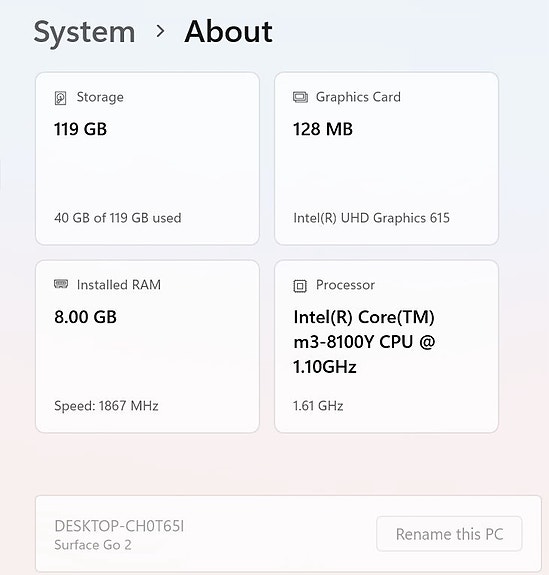Go back to System in breadcrumb
Viewport: 549px width, 575px height.
[x=84, y=33]
